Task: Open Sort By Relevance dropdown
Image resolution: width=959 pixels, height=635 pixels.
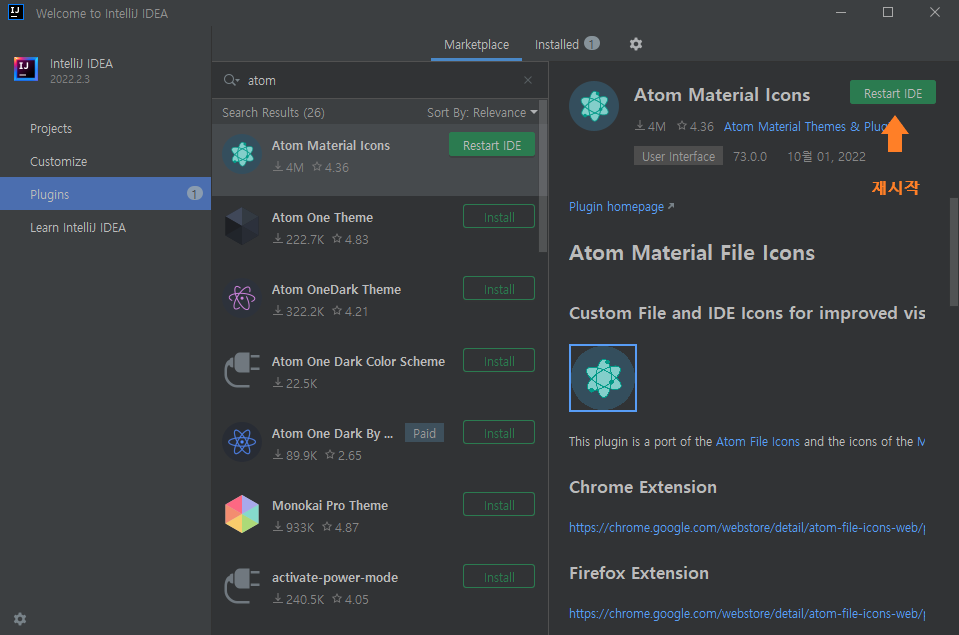Action: click(482, 113)
